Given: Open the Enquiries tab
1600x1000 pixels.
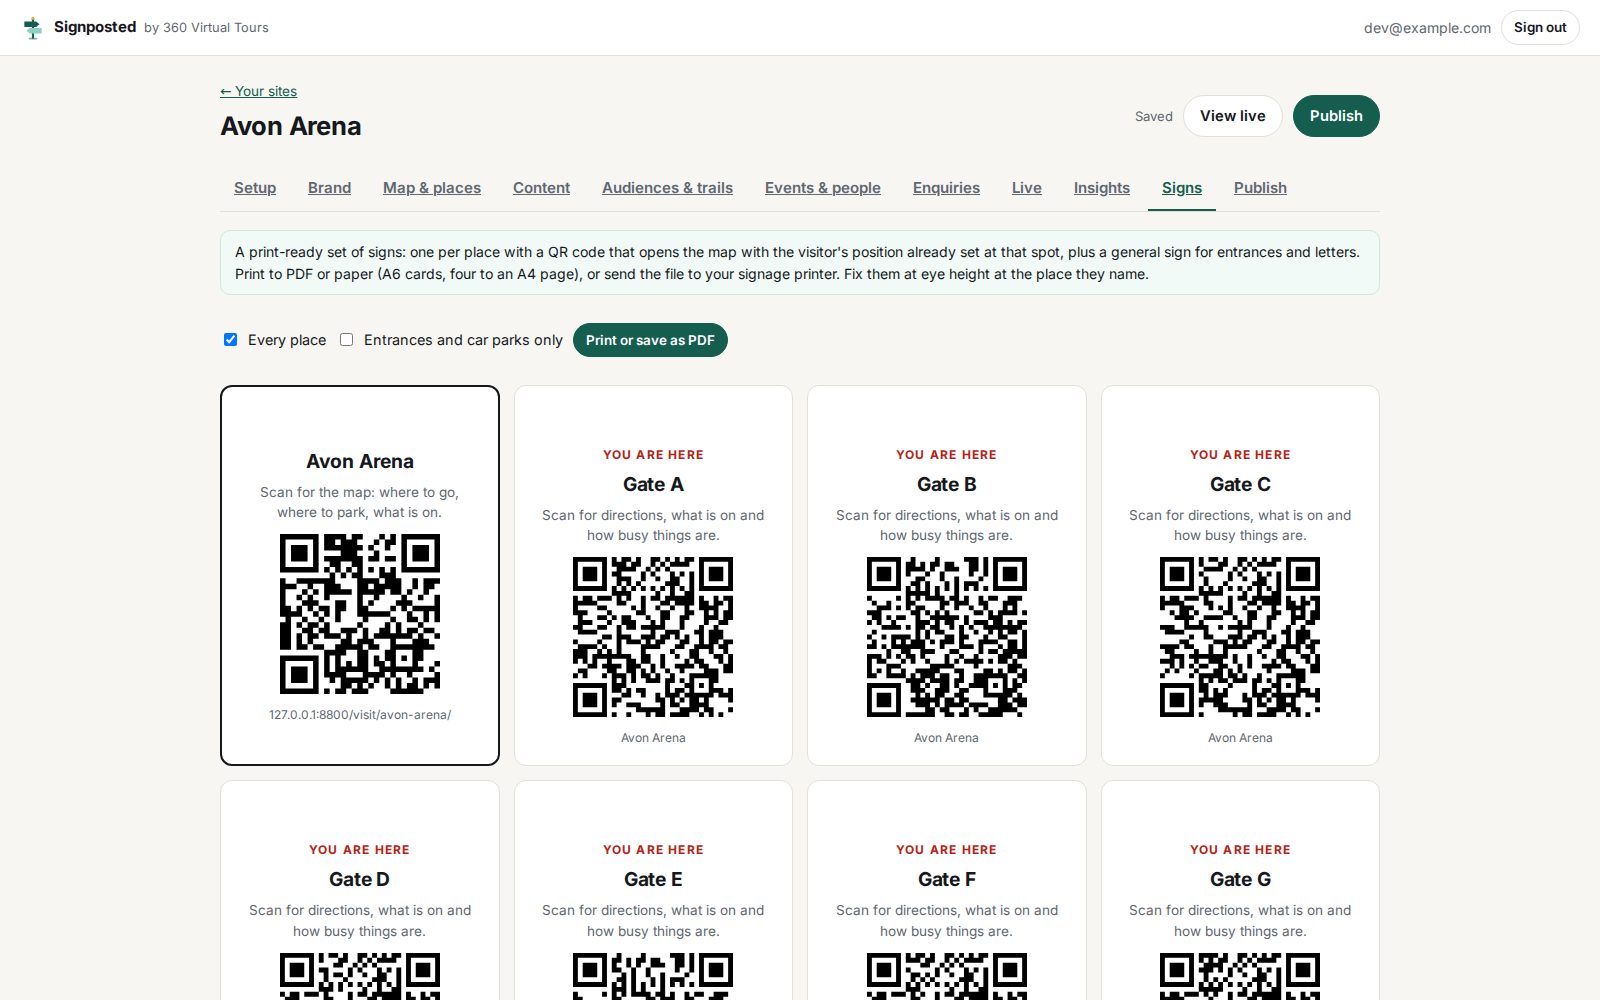Looking at the screenshot, I should 946,188.
